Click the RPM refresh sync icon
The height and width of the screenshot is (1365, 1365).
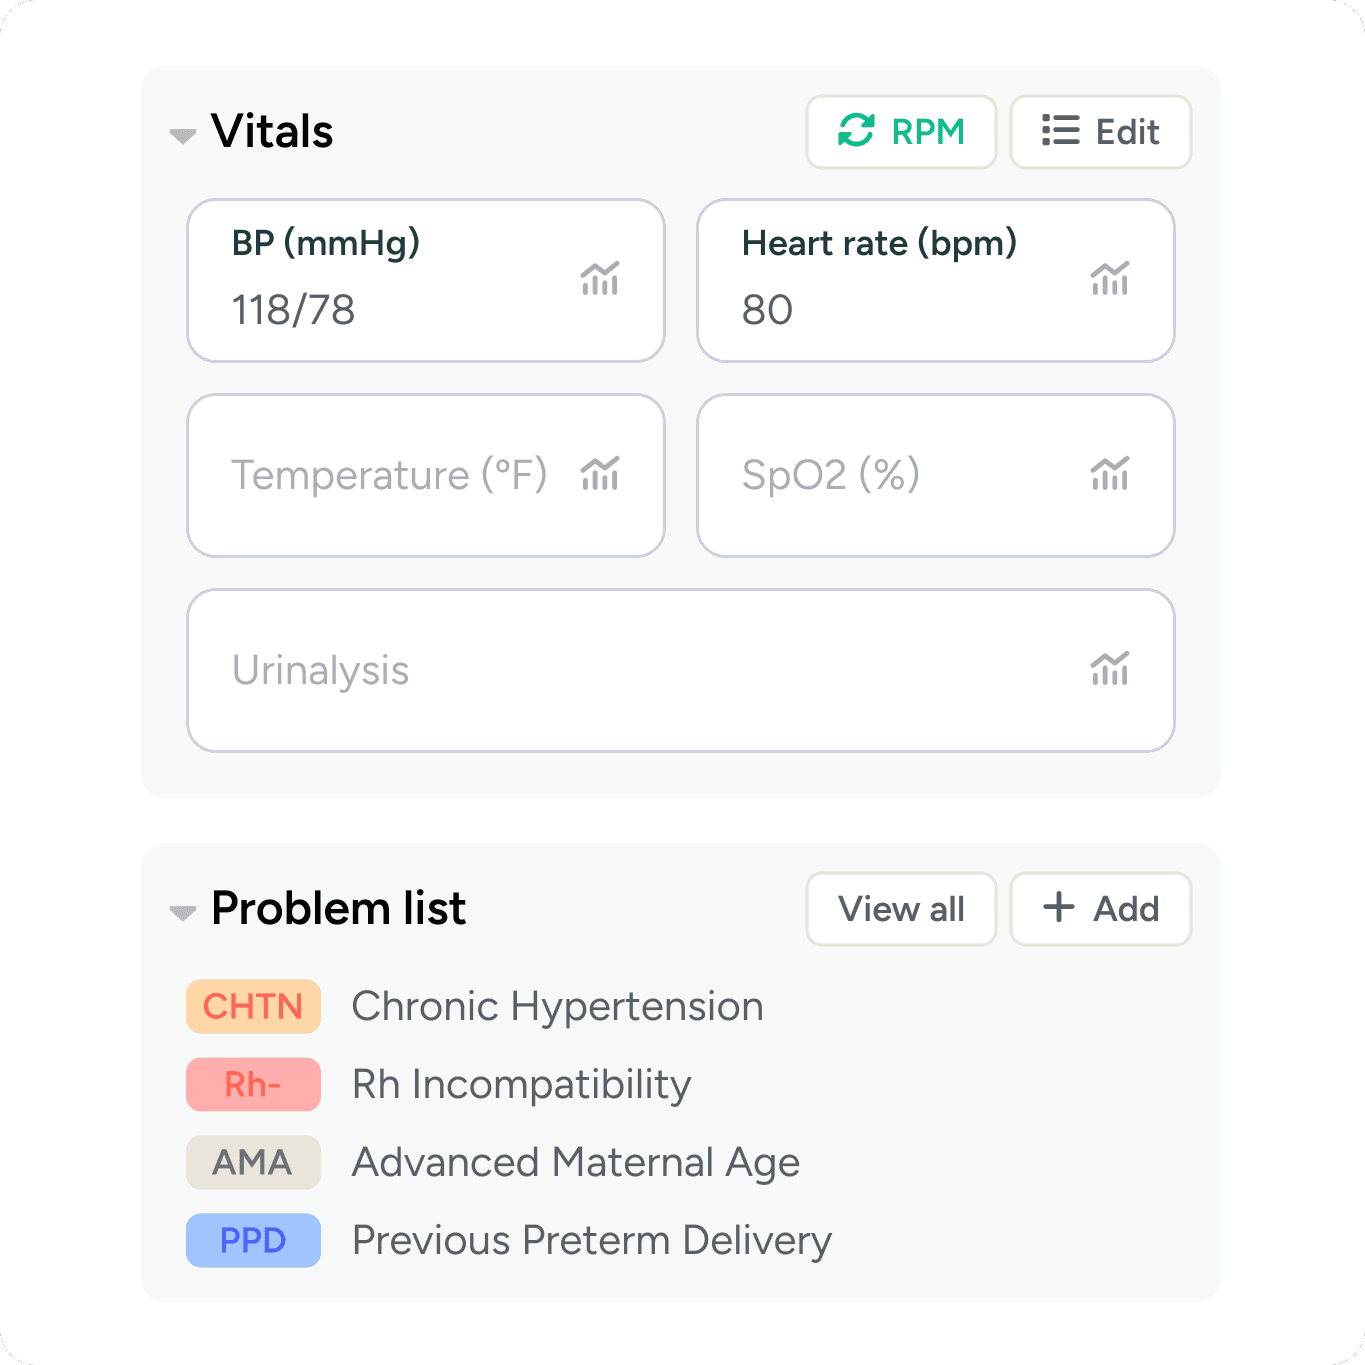pos(857,131)
